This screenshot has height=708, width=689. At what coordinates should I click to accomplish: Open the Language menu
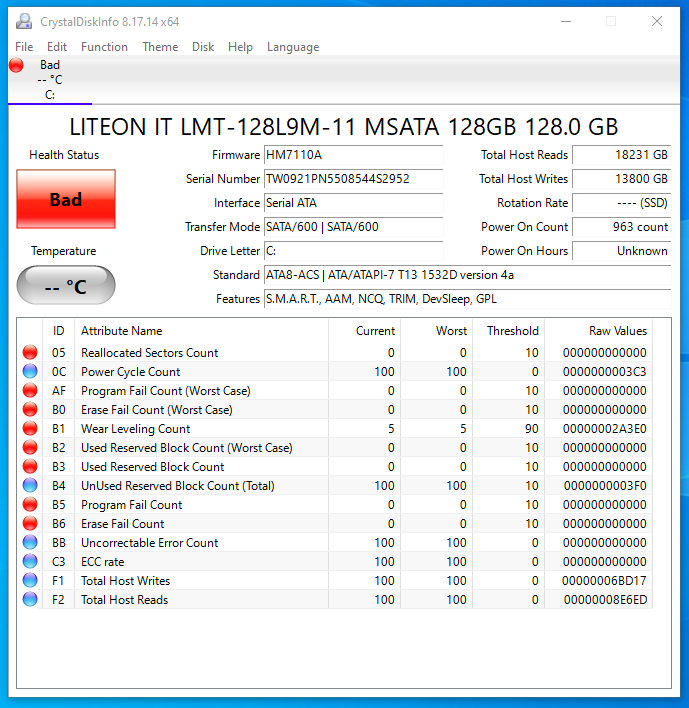tap(293, 47)
